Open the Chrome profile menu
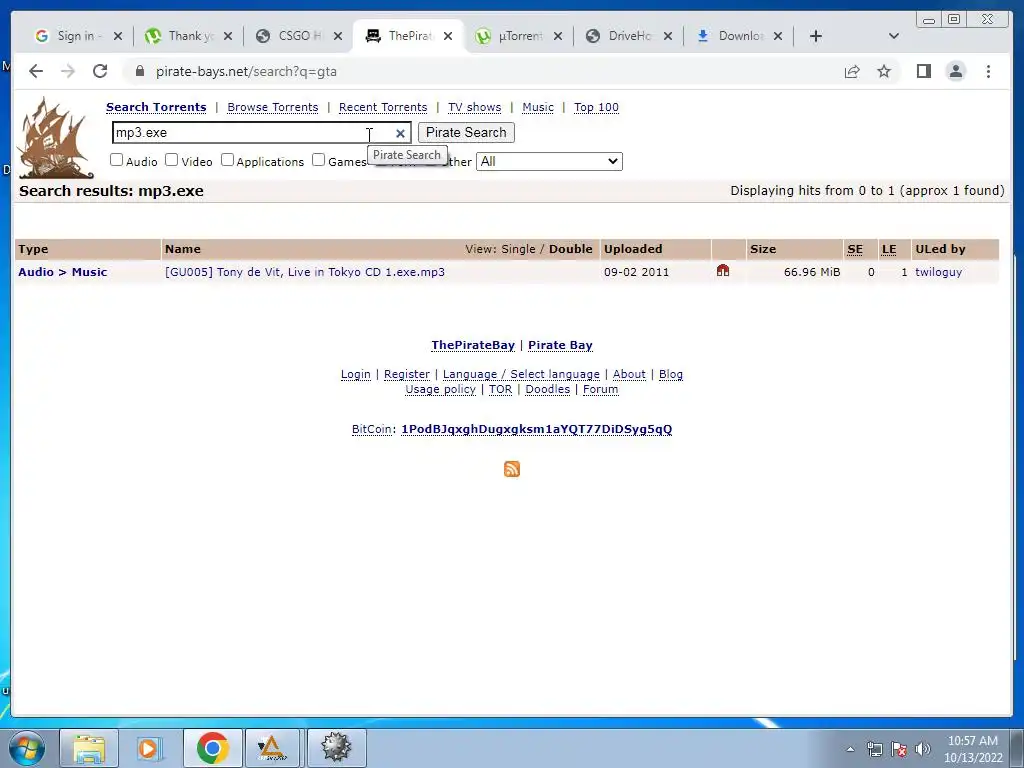 point(955,71)
